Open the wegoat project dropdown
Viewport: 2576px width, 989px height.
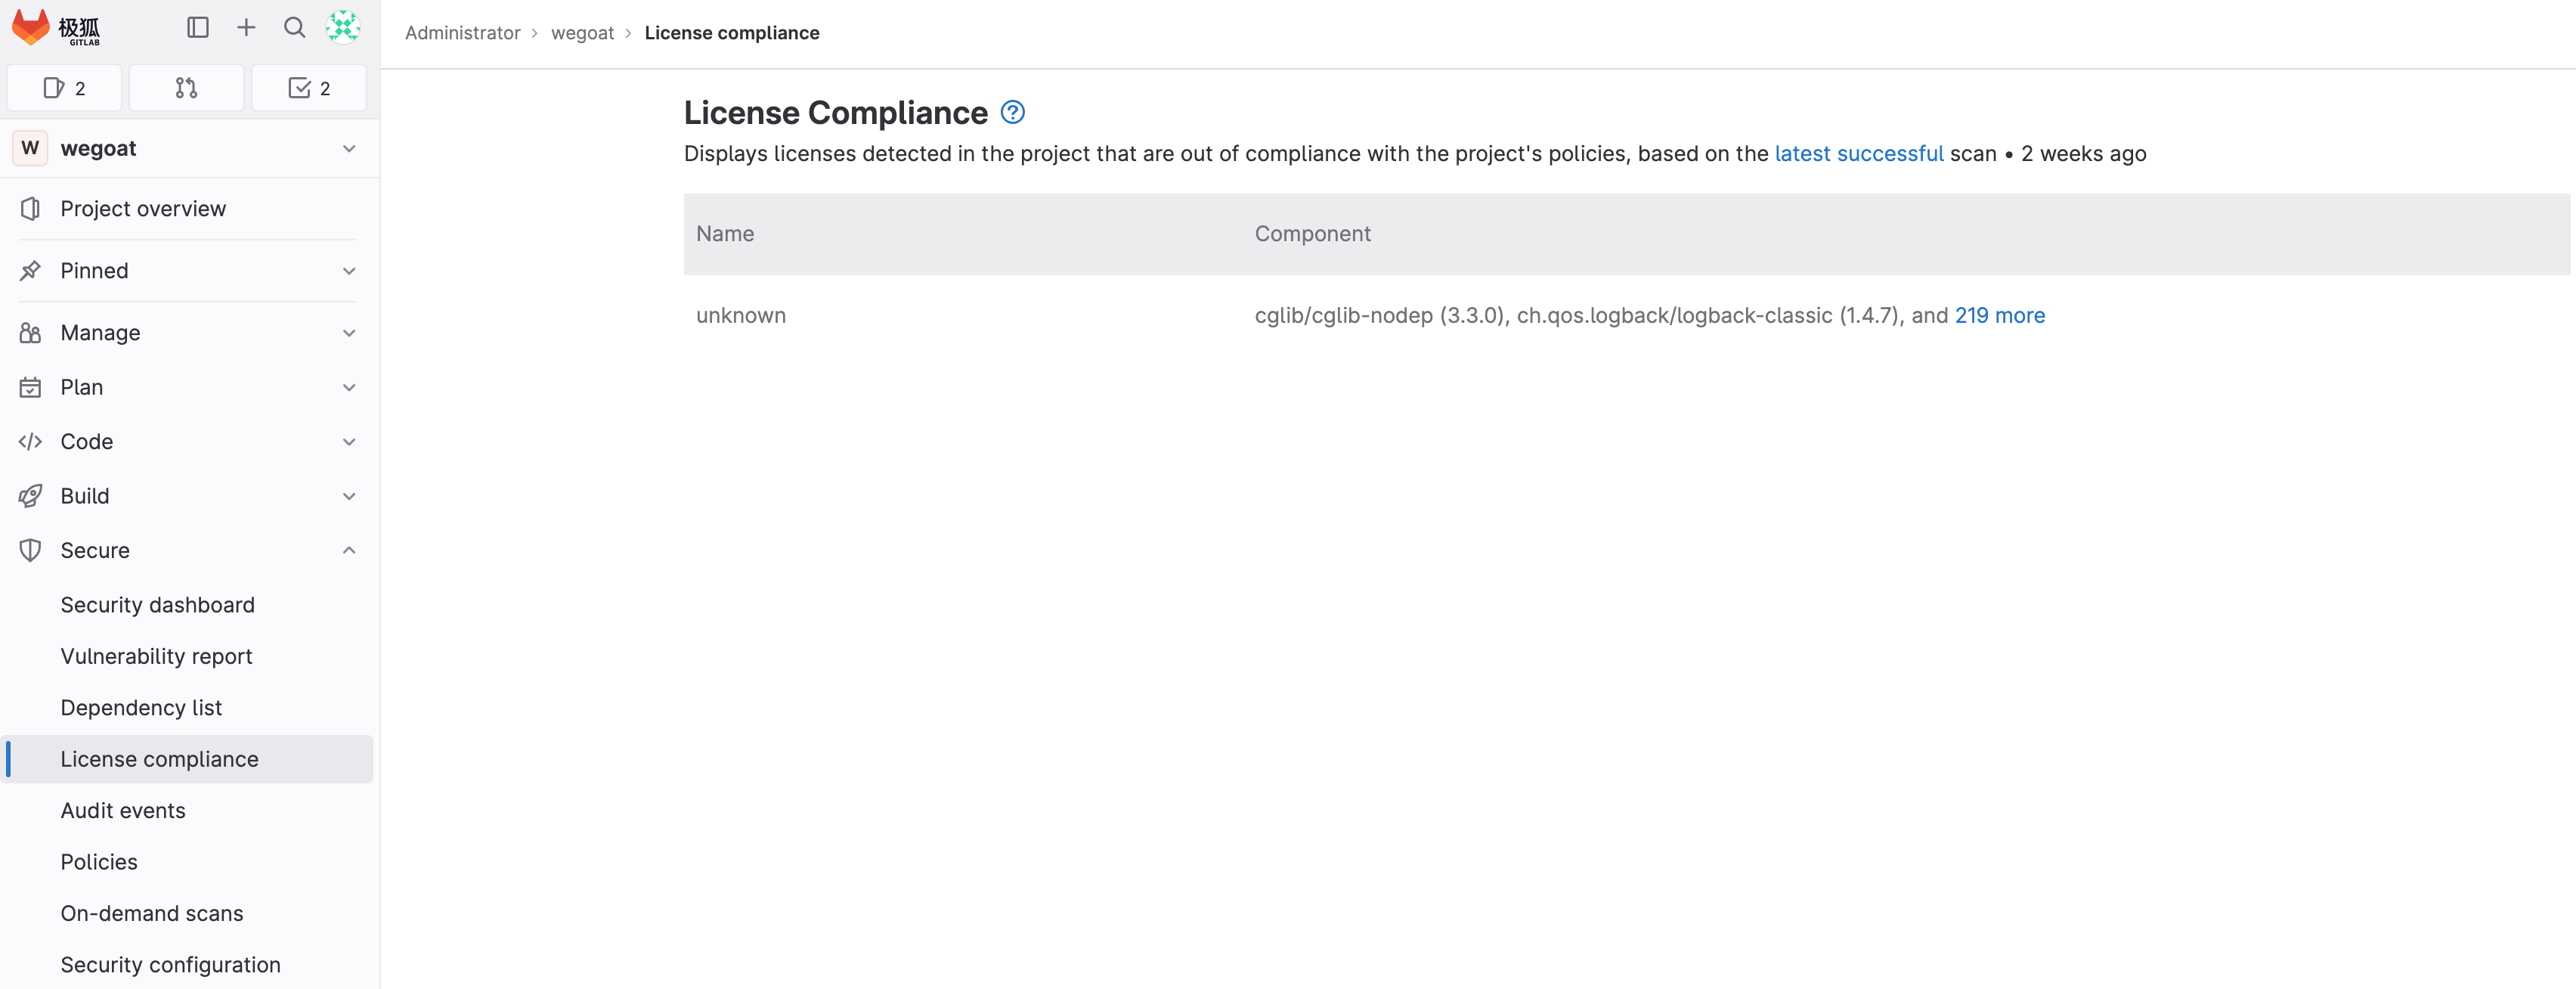tap(187, 148)
